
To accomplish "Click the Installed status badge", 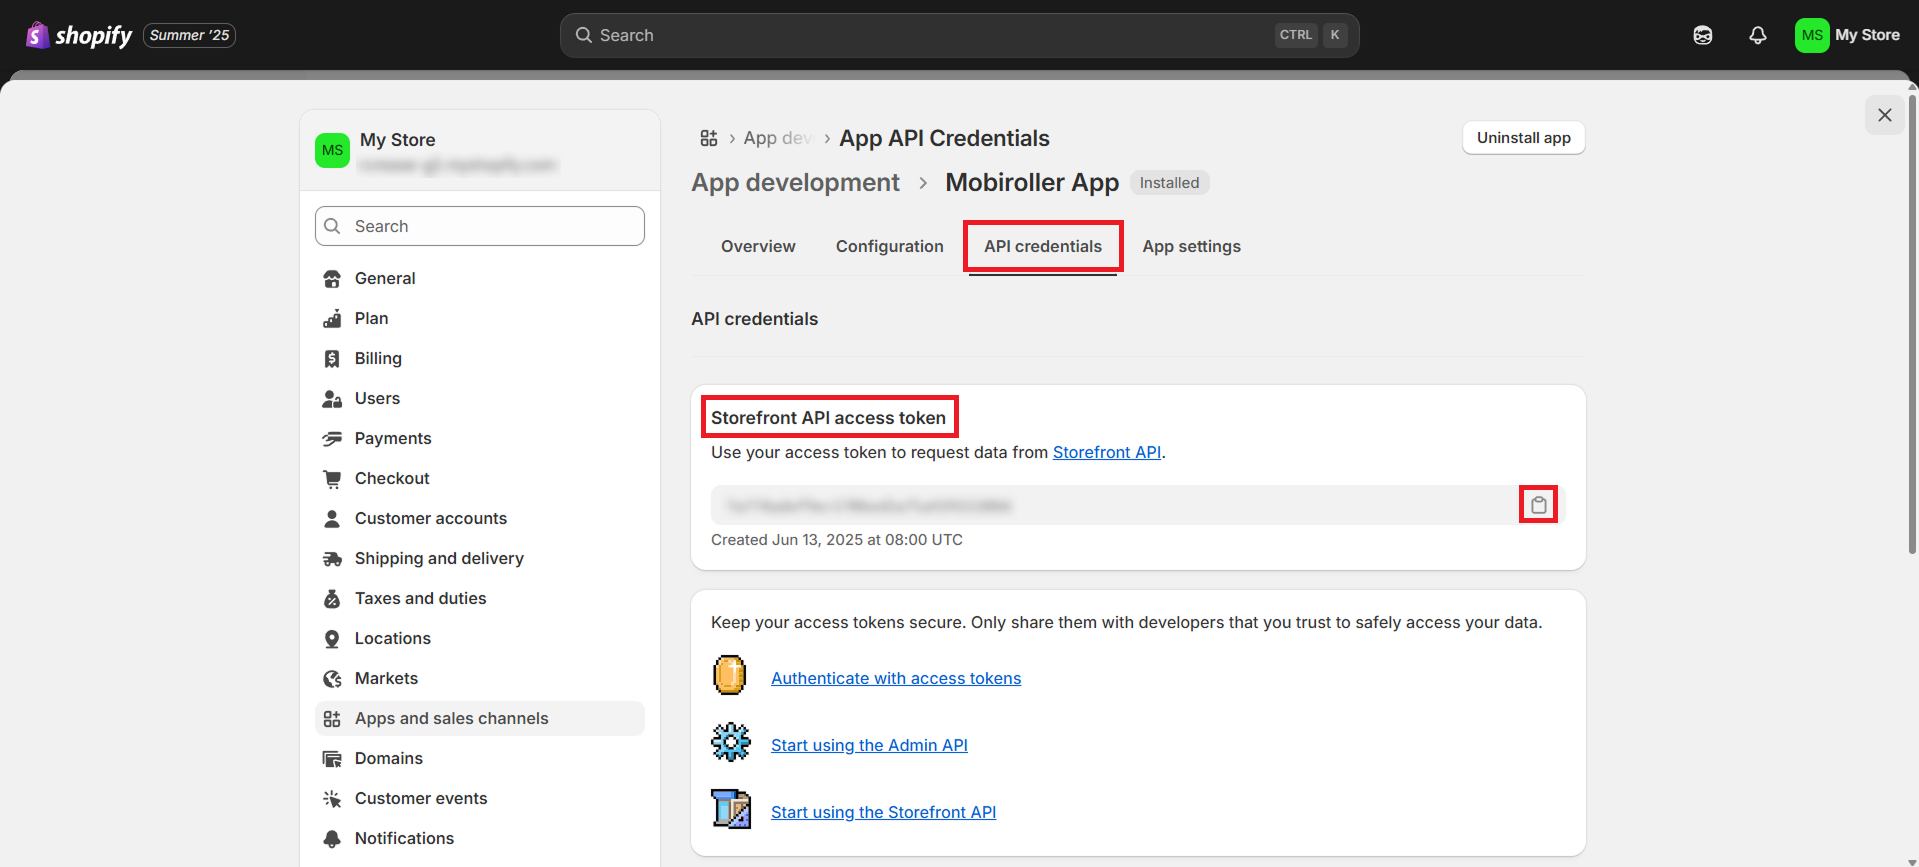I will click(1169, 183).
